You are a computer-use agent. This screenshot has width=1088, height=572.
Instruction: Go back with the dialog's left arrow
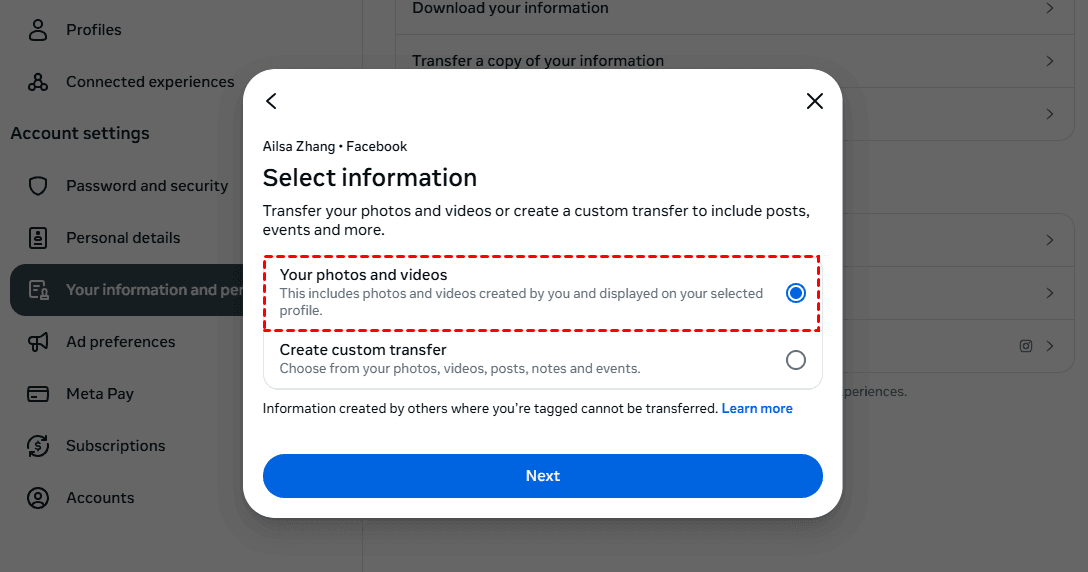click(x=271, y=101)
